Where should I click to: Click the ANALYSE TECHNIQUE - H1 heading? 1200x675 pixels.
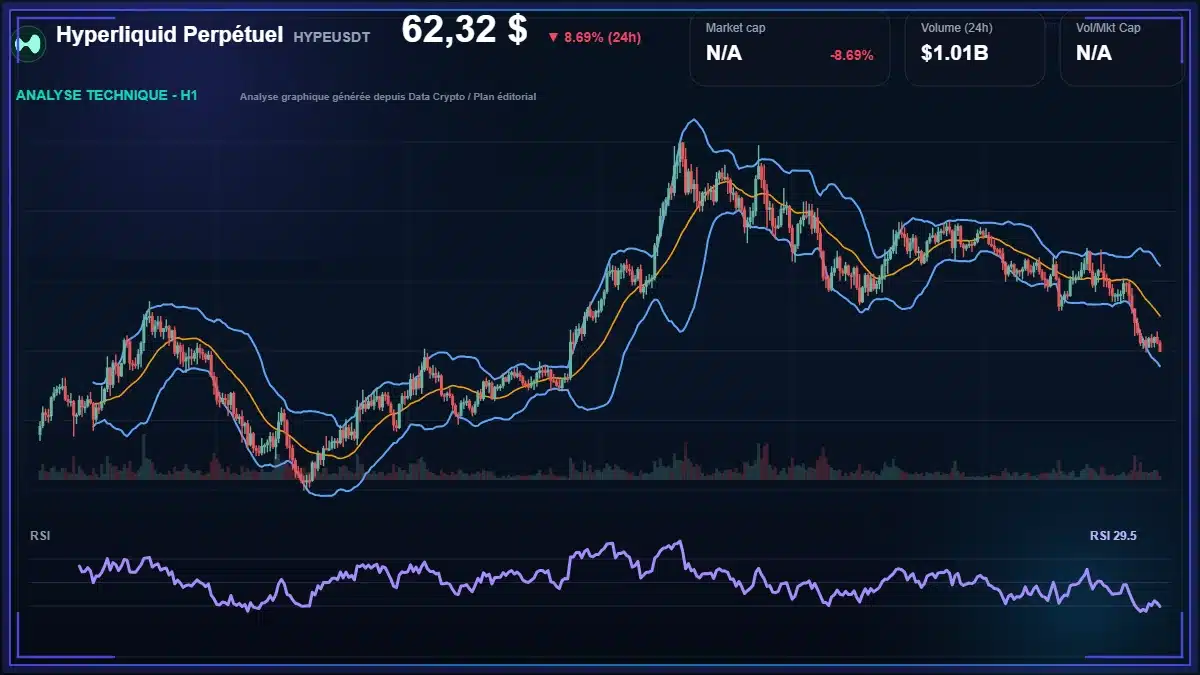(107, 96)
